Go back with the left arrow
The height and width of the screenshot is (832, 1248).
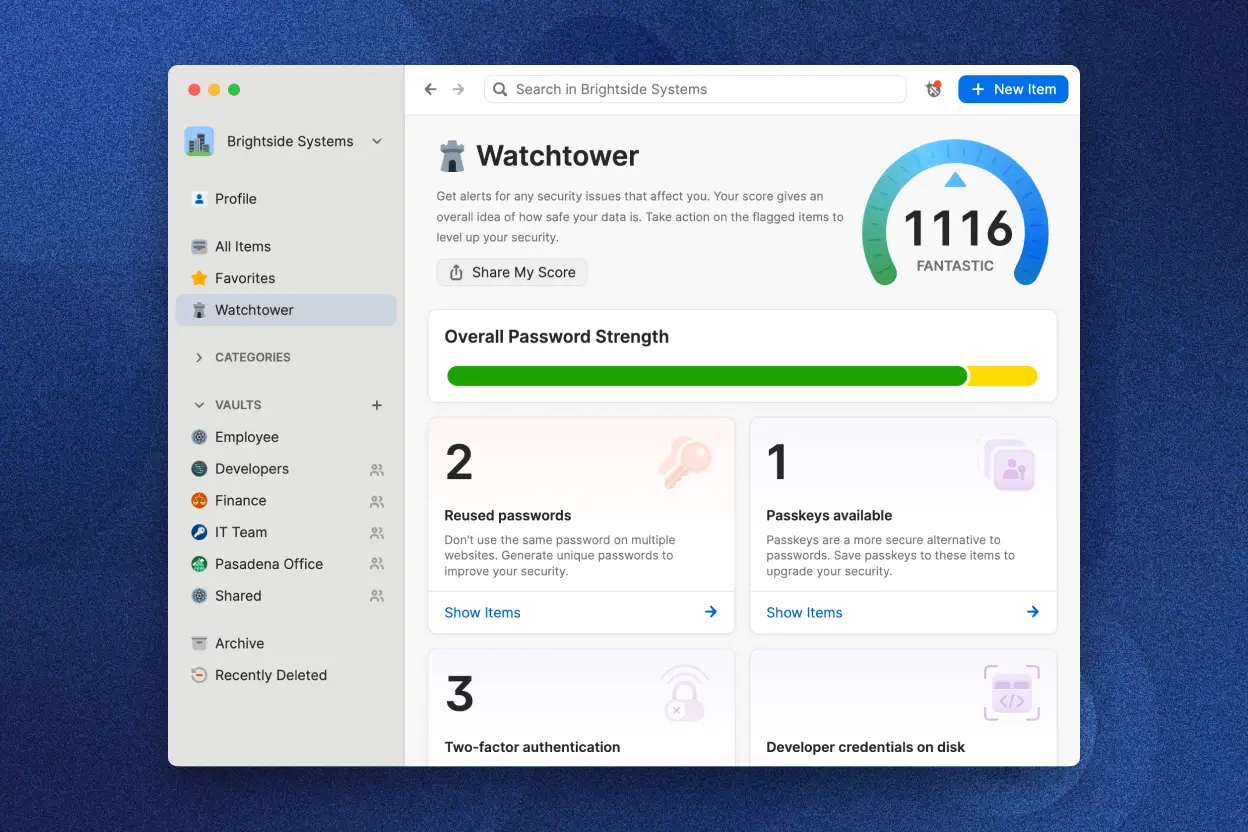pos(431,89)
